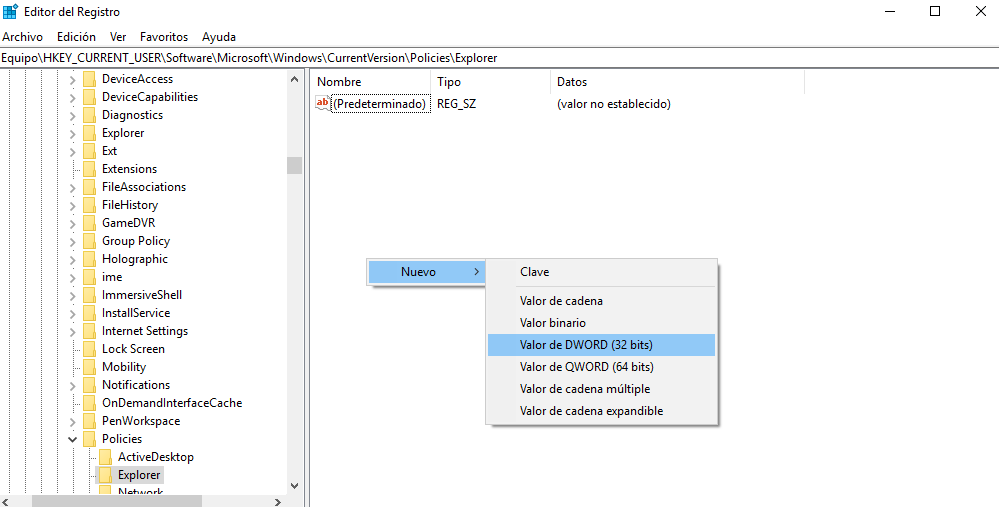The image size is (999, 507).
Task: Click the ActiveDesktop folder icon
Action: [105, 457]
